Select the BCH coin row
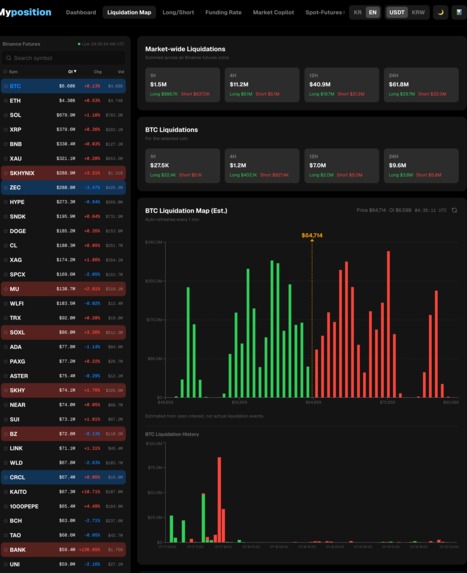Viewport: 467px width, 573px height. [63, 521]
